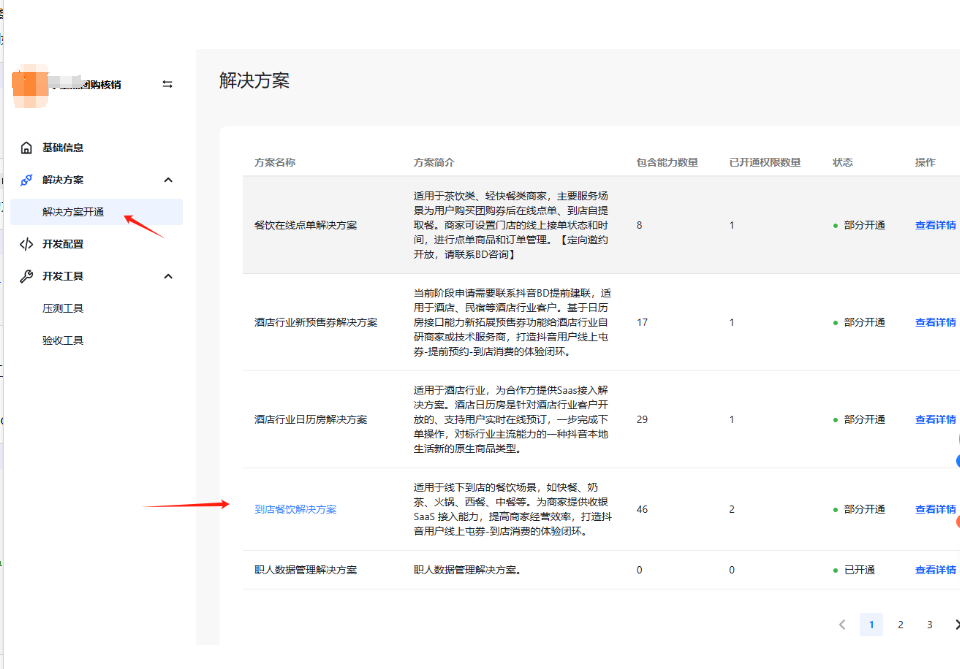Image resolution: width=960 pixels, height=669 pixels.
Task: View details for 酒店行业日历房解决方案
Action: coord(935,420)
